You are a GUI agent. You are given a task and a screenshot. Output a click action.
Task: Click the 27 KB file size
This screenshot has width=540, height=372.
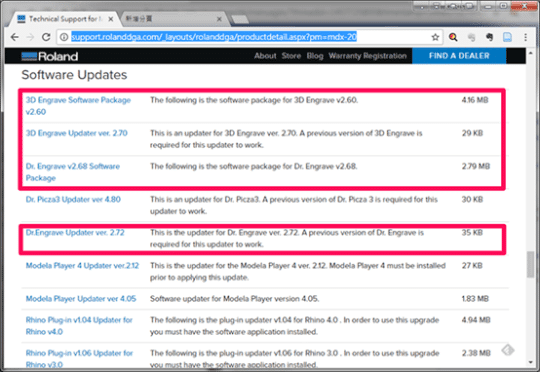(472, 266)
